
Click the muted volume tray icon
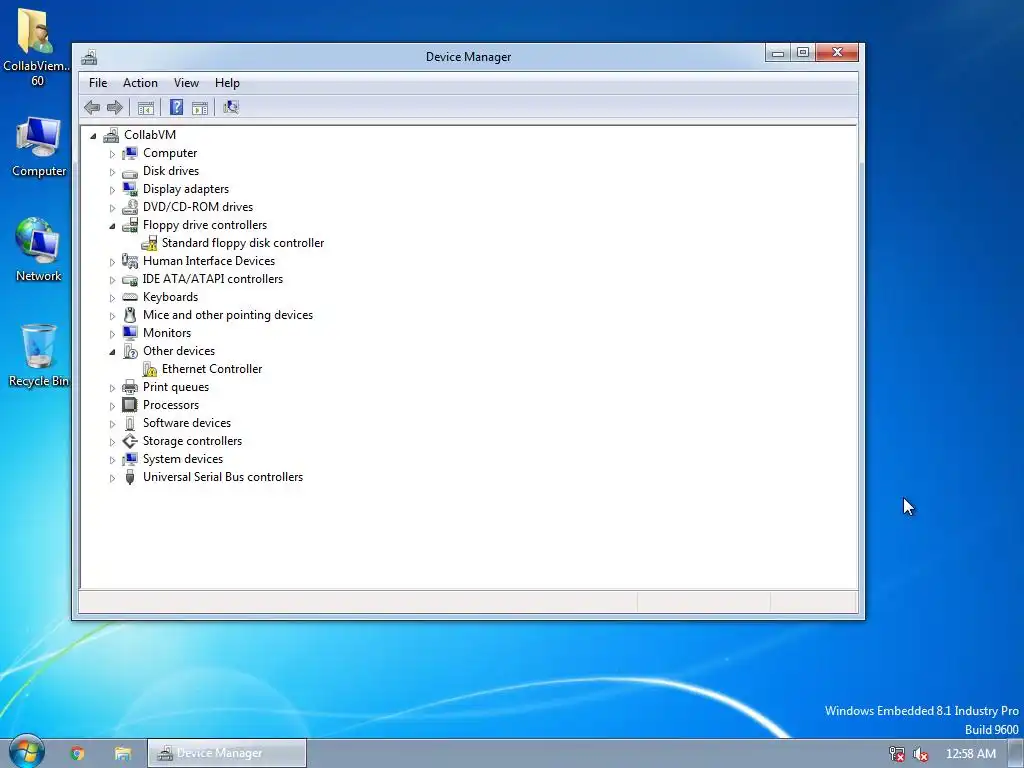[x=921, y=754]
